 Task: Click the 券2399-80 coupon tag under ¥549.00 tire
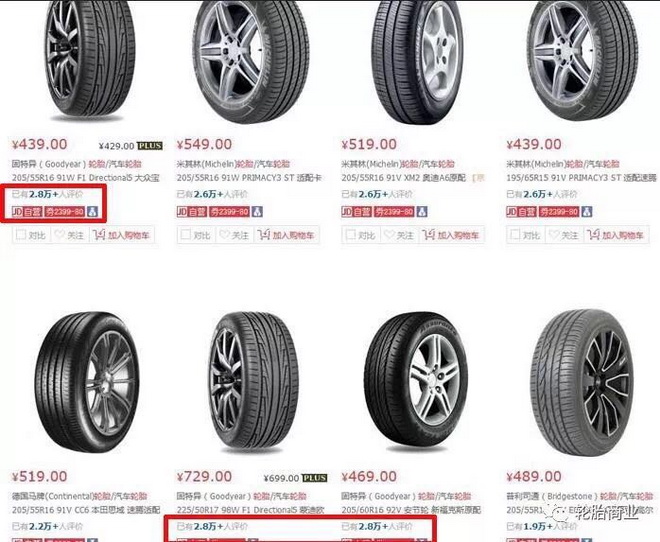(230, 211)
